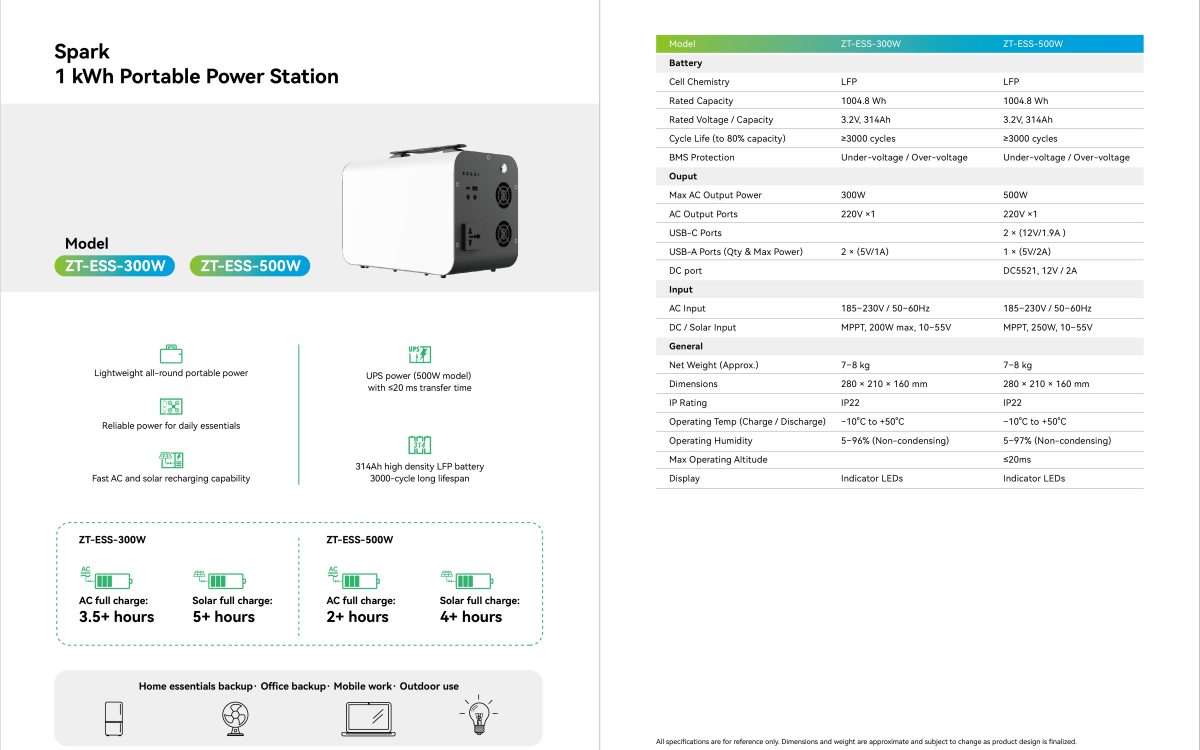Click the reliable power for daily essentials icon
Image resolution: width=1200 pixels, height=750 pixels.
171,407
